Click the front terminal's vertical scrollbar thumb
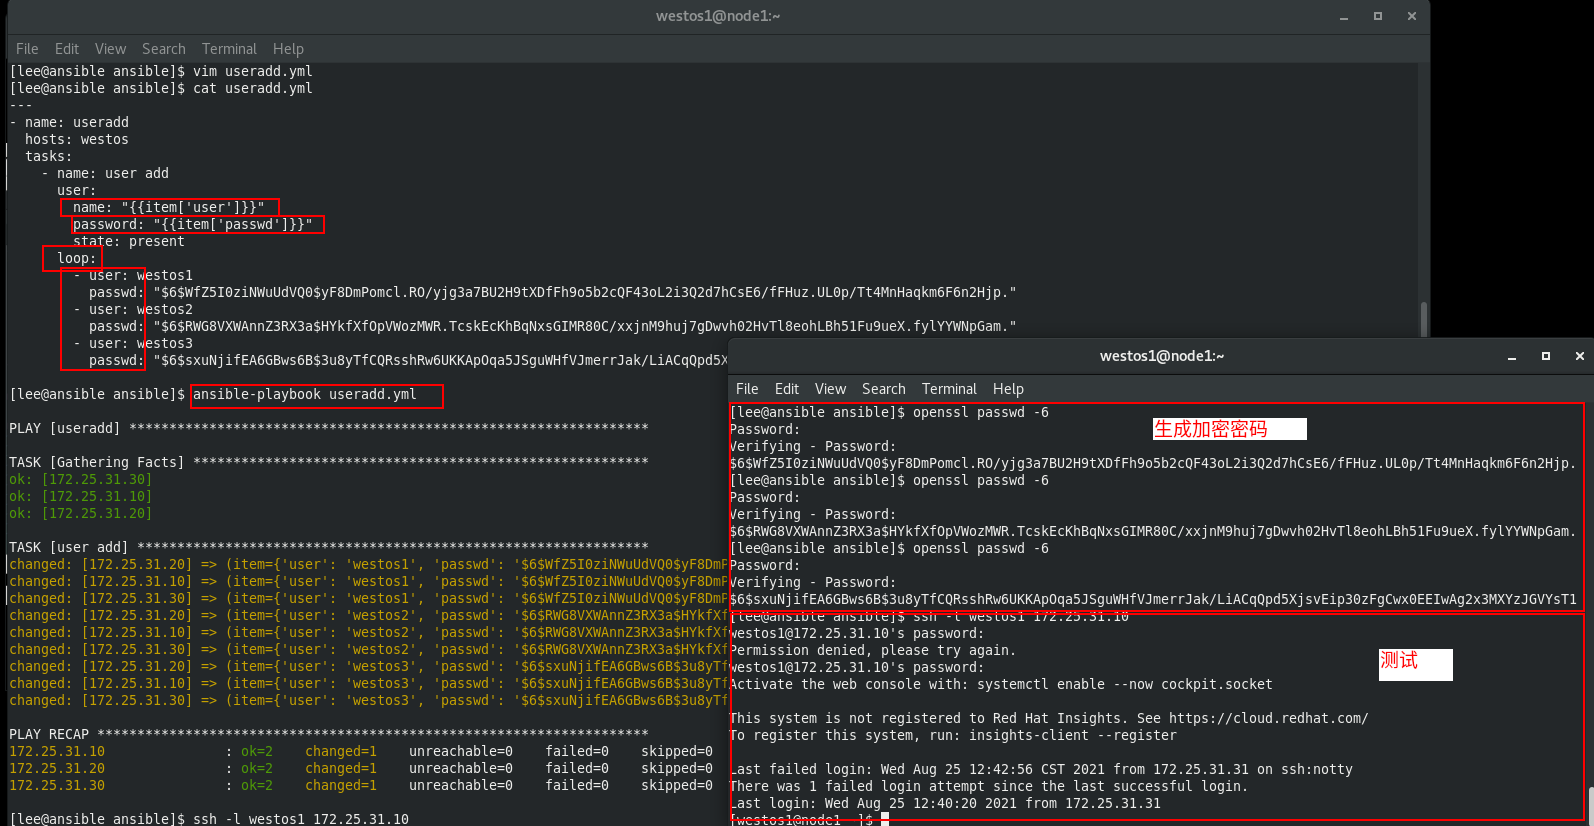1594x826 pixels. point(1591,806)
